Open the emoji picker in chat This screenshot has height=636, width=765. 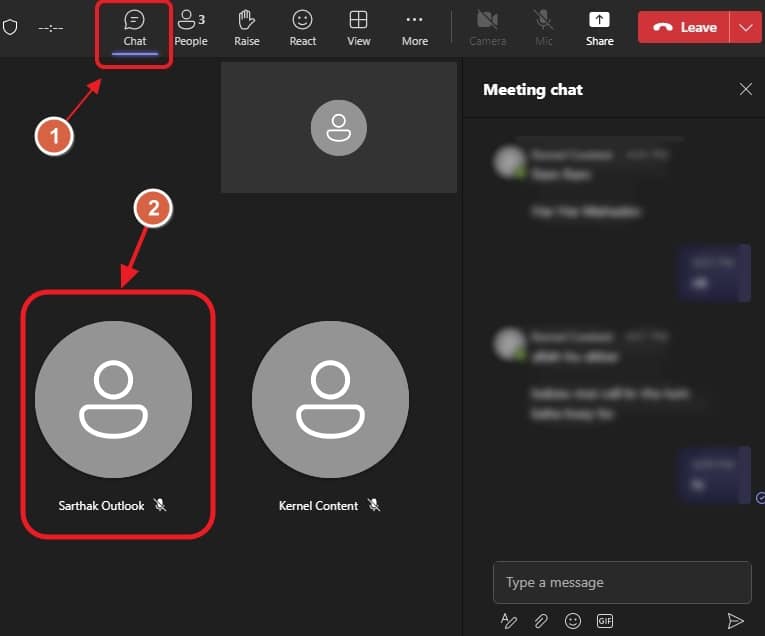pos(573,621)
